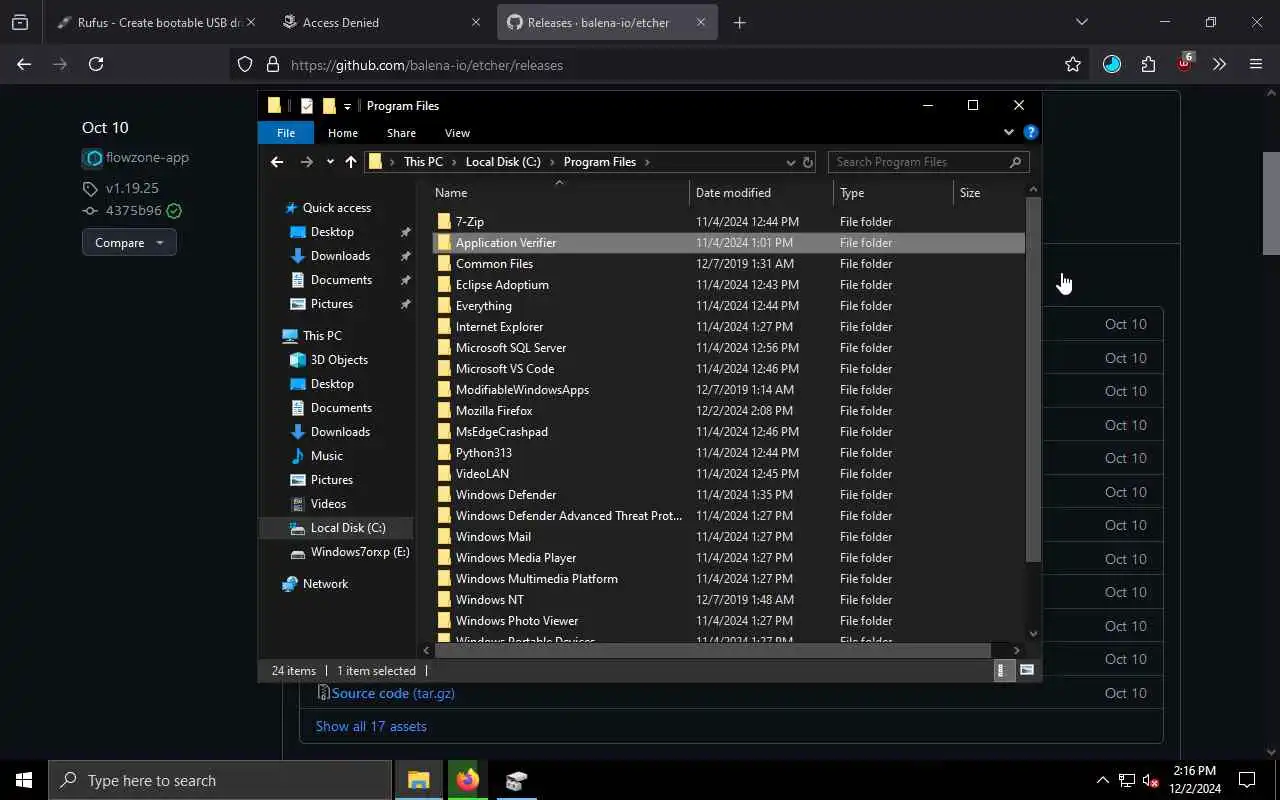The width and height of the screenshot is (1280, 800).
Task: Open Firefox extensions puzzle icon
Action: point(1148,64)
